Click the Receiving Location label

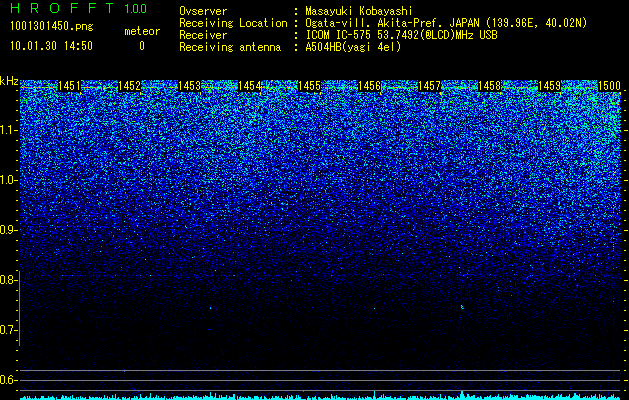pyautogui.click(x=233, y=23)
